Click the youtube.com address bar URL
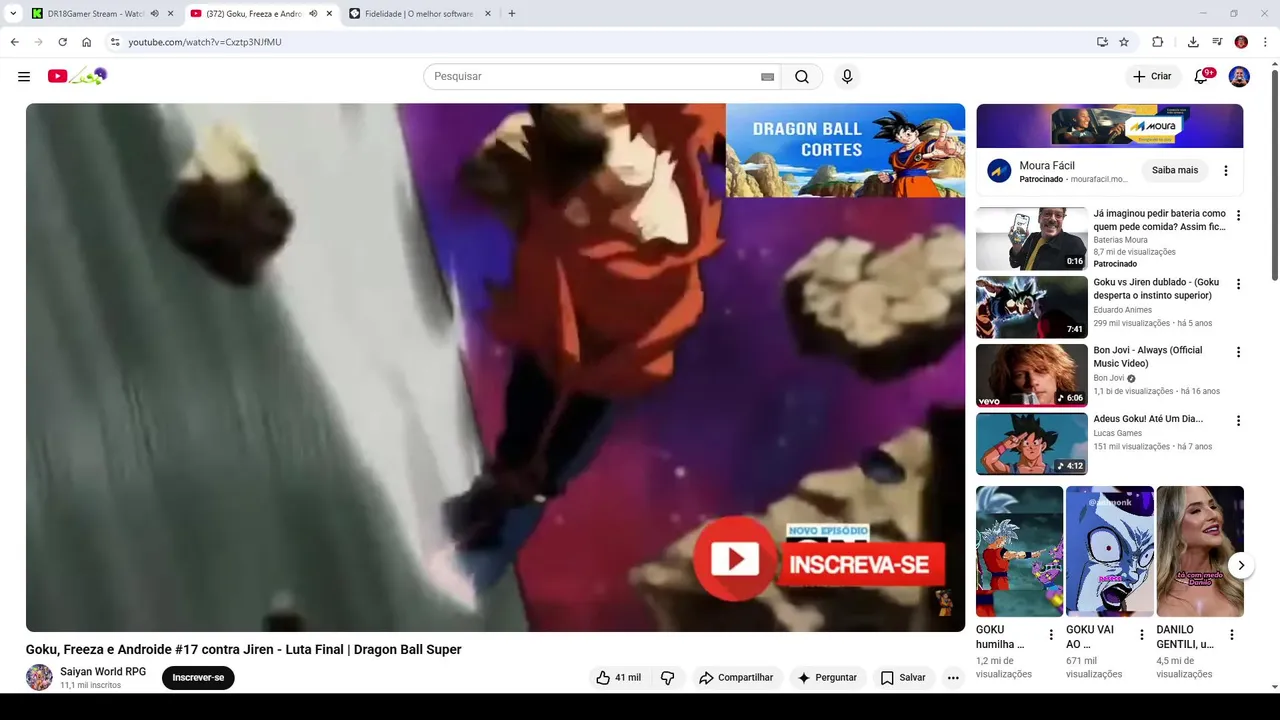The height and width of the screenshot is (720, 1280). point(205,42)
